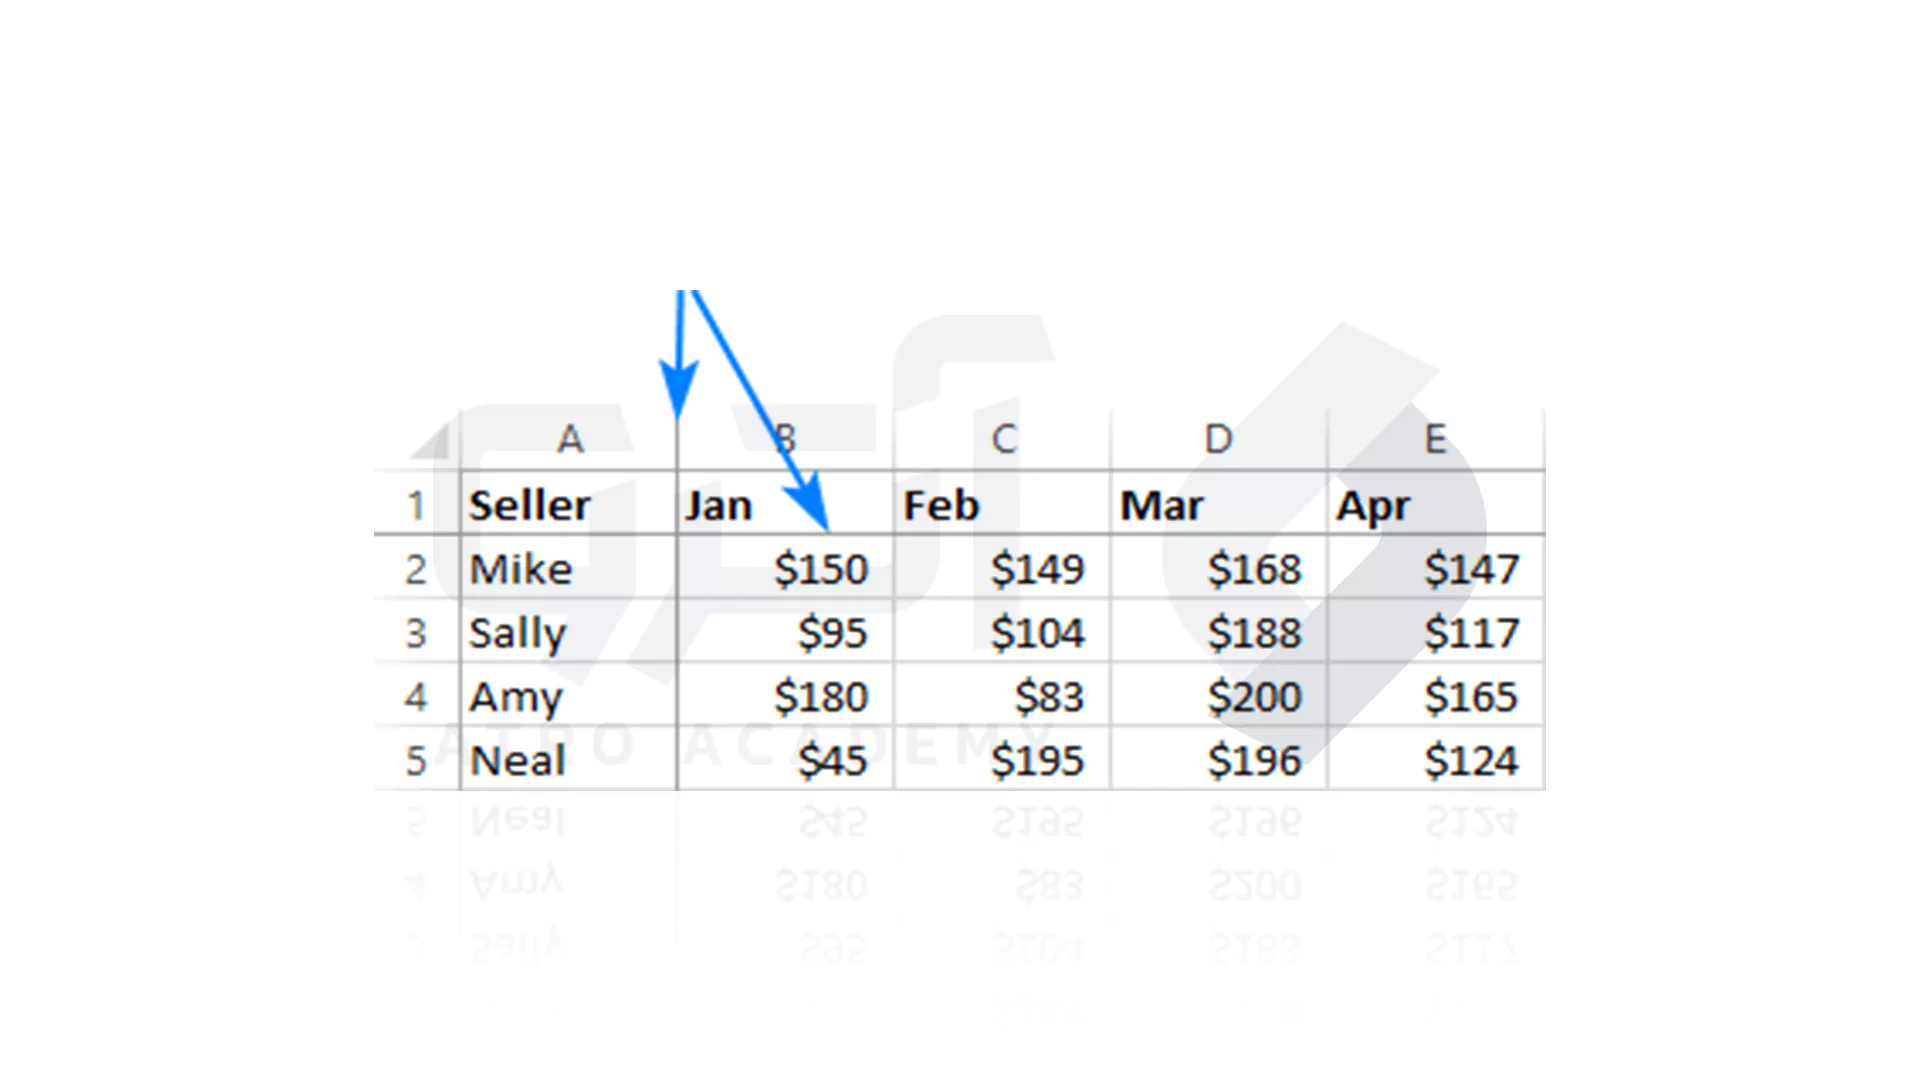The width and height of the screenshot is (1920, 1080).
Task: Select row 1 header
Action: (x=417, y=503)
